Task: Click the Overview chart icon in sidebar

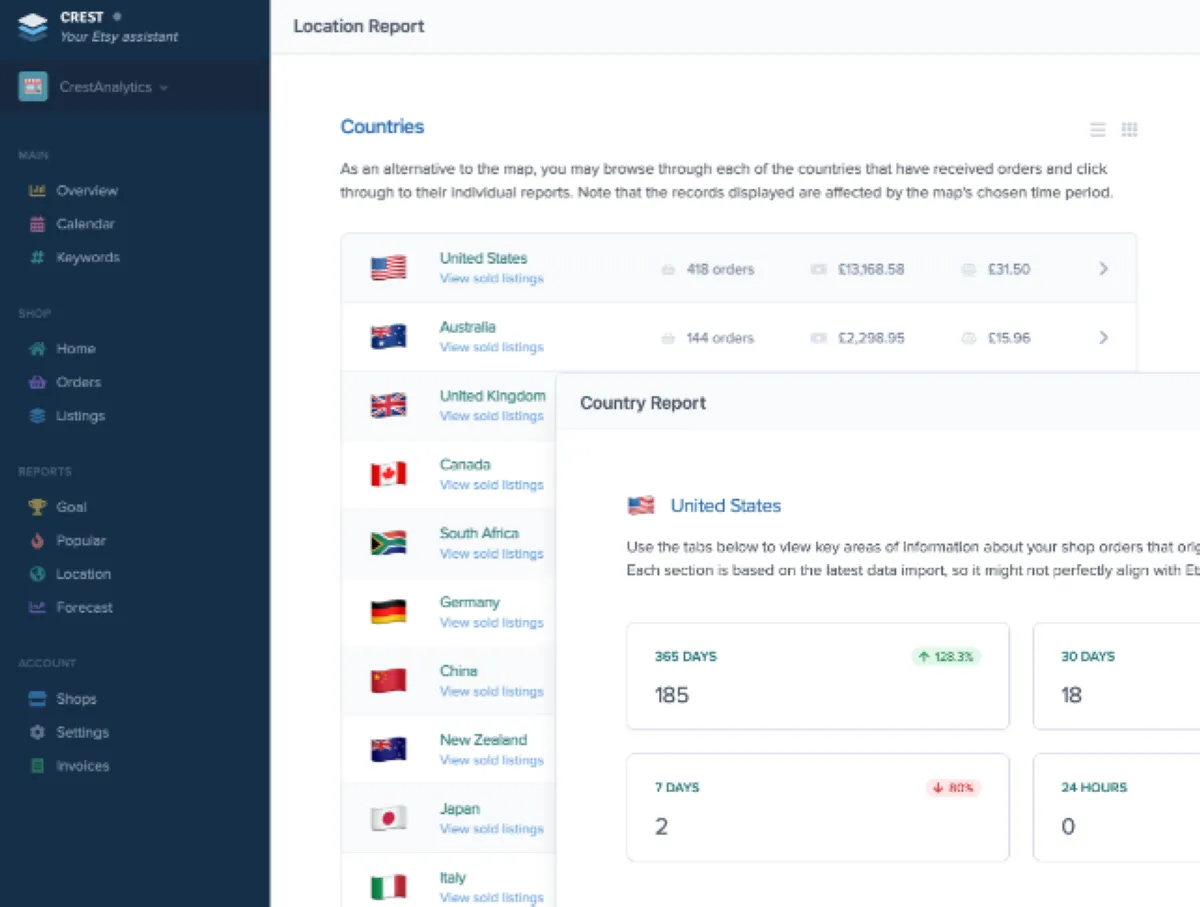Action: coord(38,190)
